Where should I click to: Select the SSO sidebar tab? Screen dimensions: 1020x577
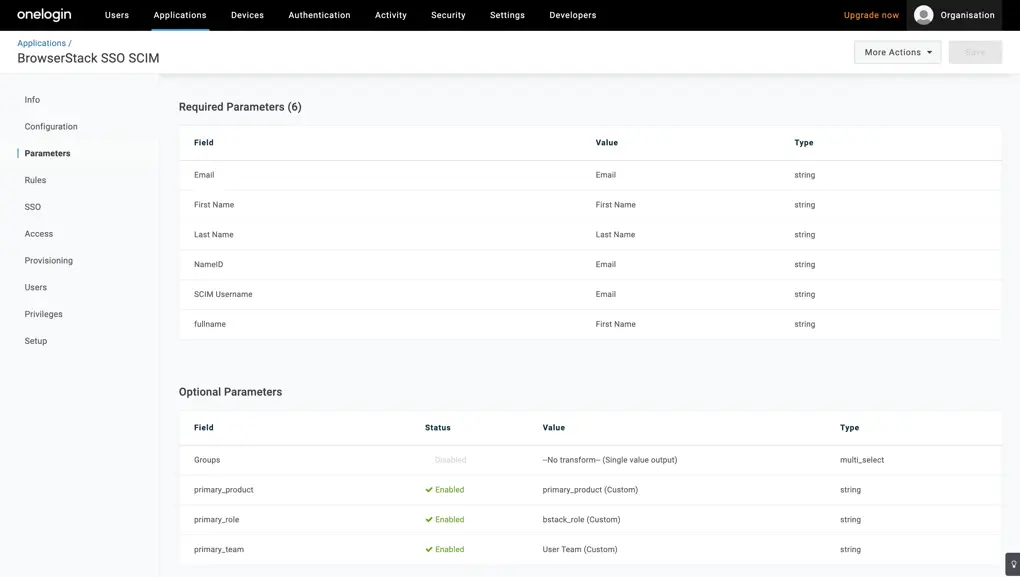pyautogui.click(x=33, y=207)
